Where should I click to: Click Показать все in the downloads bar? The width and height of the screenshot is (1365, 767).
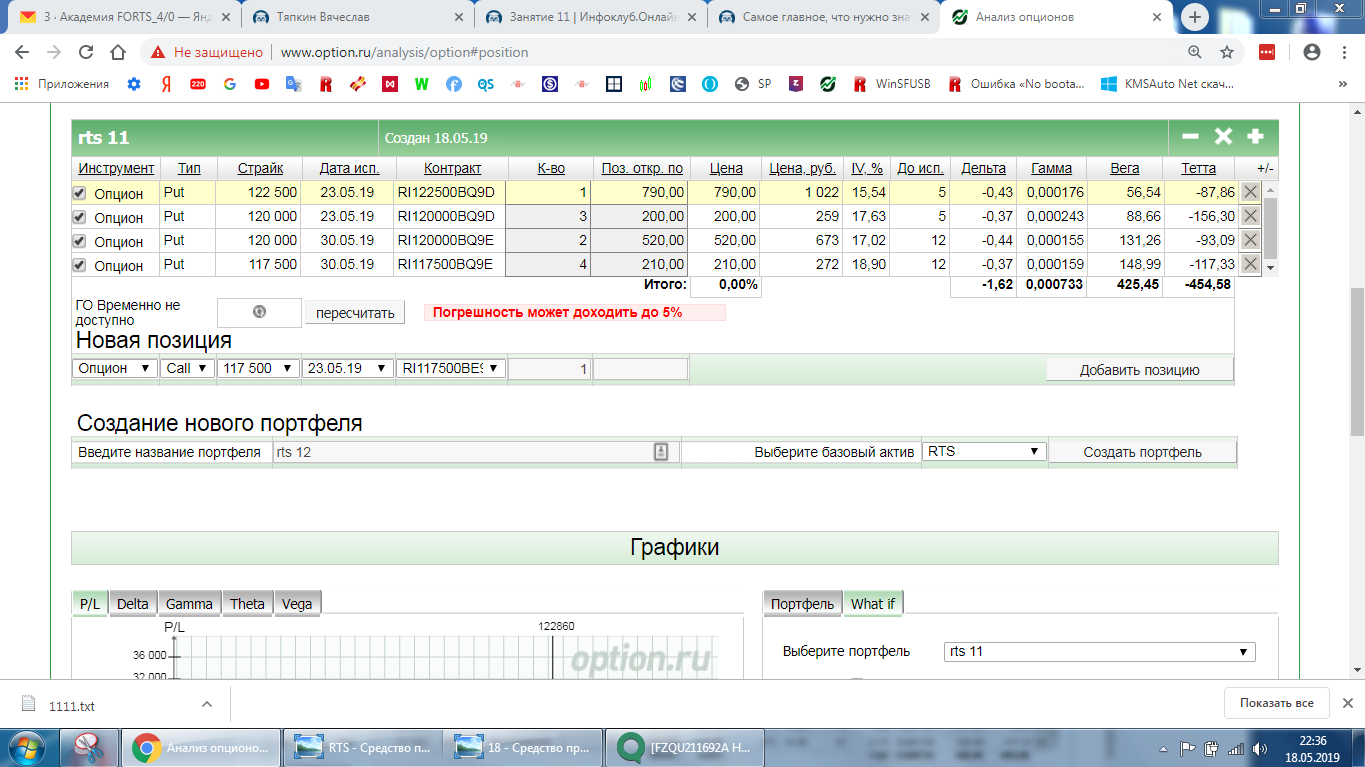[1277, 703]
